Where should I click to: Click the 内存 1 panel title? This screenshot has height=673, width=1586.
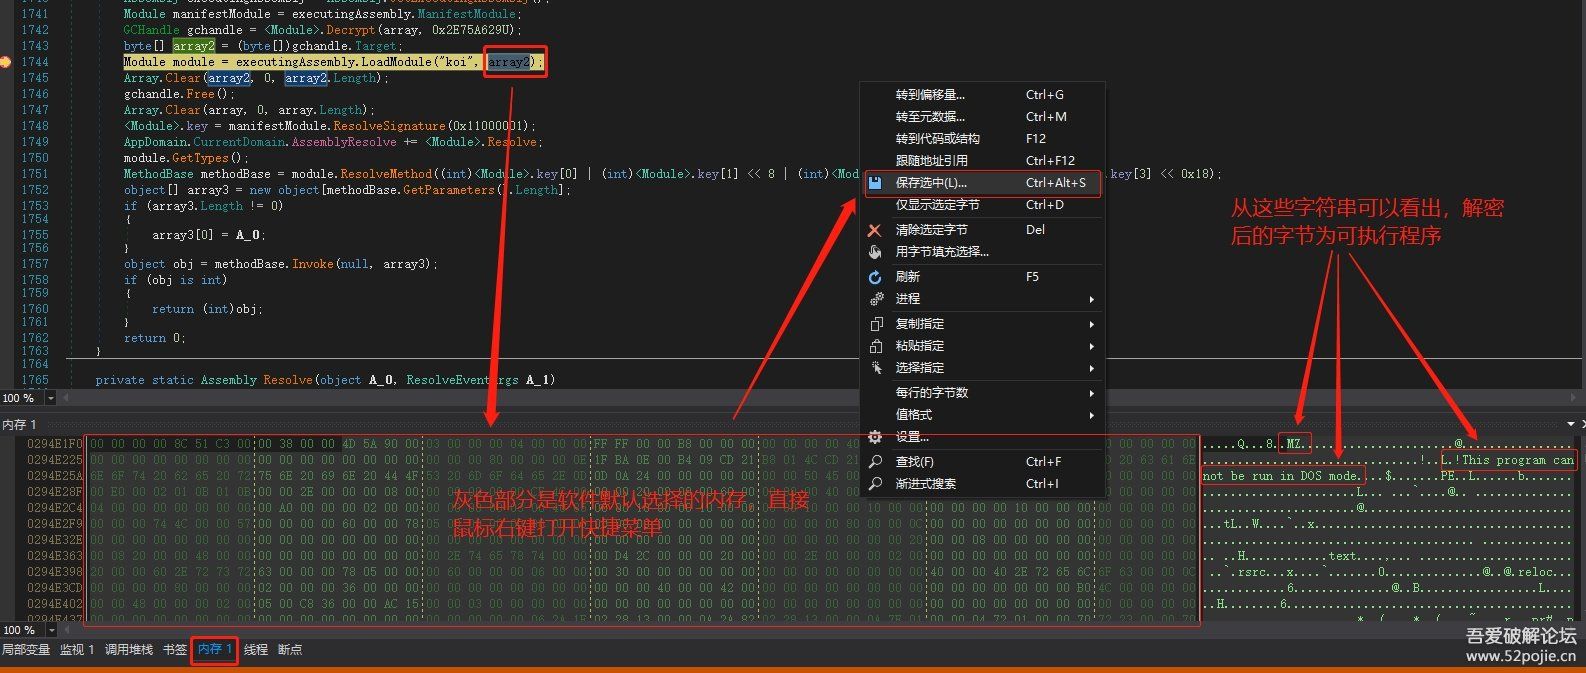[20, 425]
